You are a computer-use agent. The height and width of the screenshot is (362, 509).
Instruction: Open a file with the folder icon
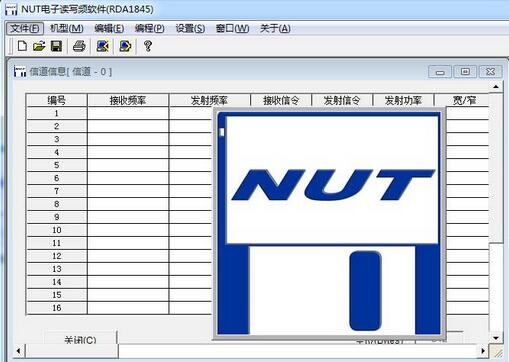39,46
